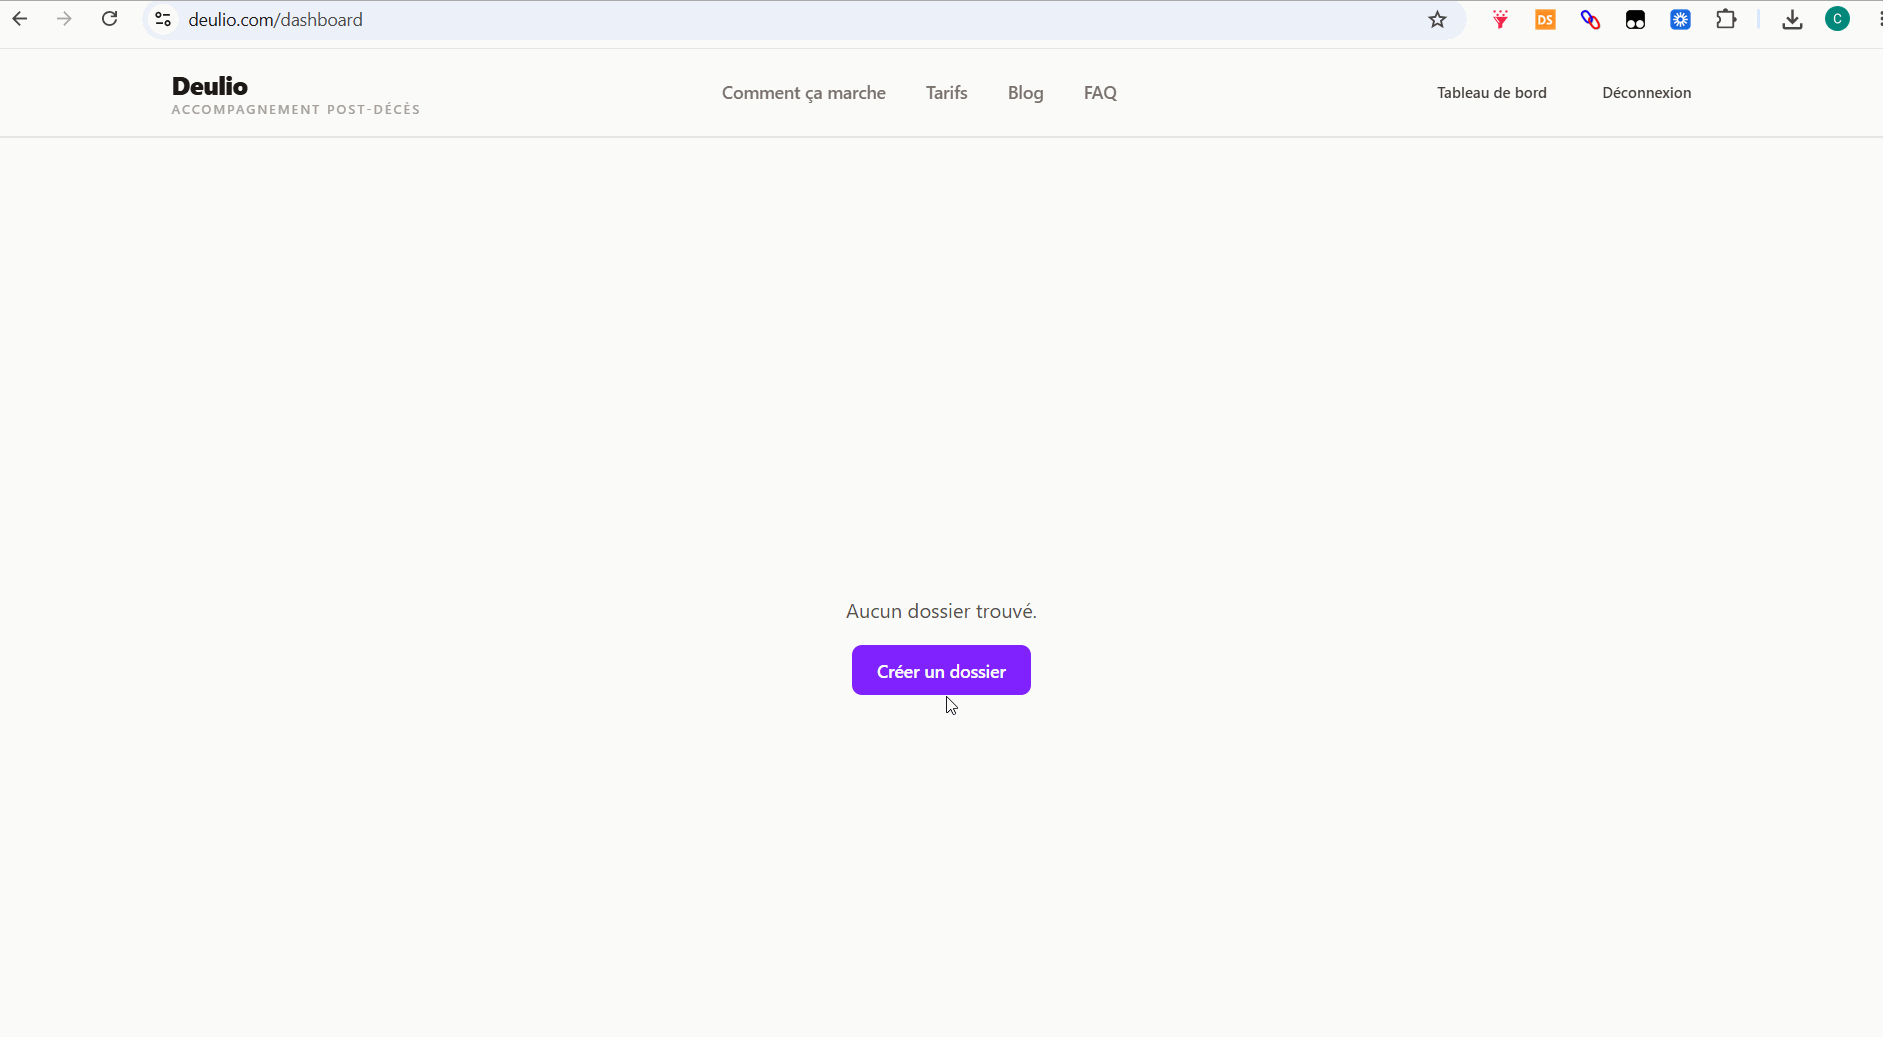The height and width of the screenshot is (1037, 1883).
Task: Click the Créer un dossier button
Action: (x=941, y=670)
